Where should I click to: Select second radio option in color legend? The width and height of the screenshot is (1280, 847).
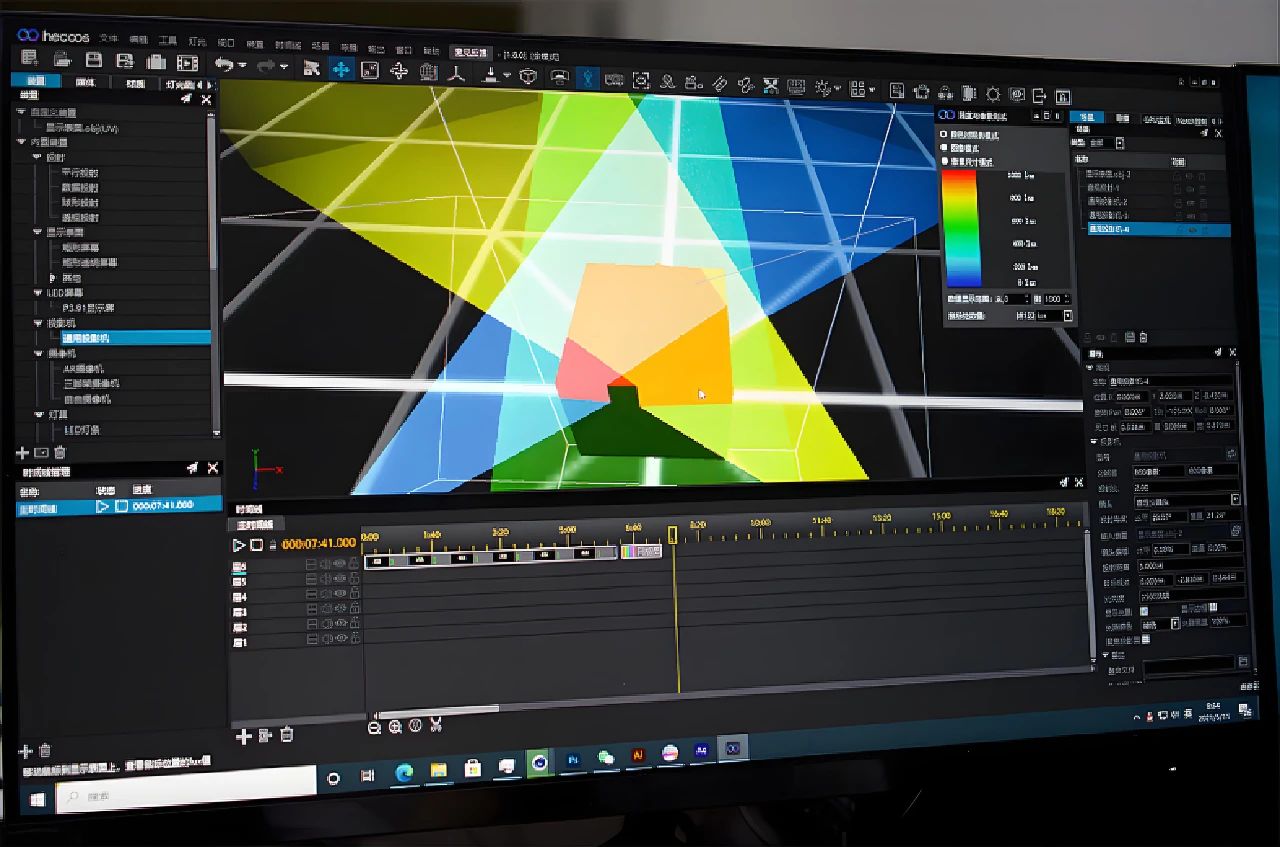pyautogui.click(x=943, y=146)
